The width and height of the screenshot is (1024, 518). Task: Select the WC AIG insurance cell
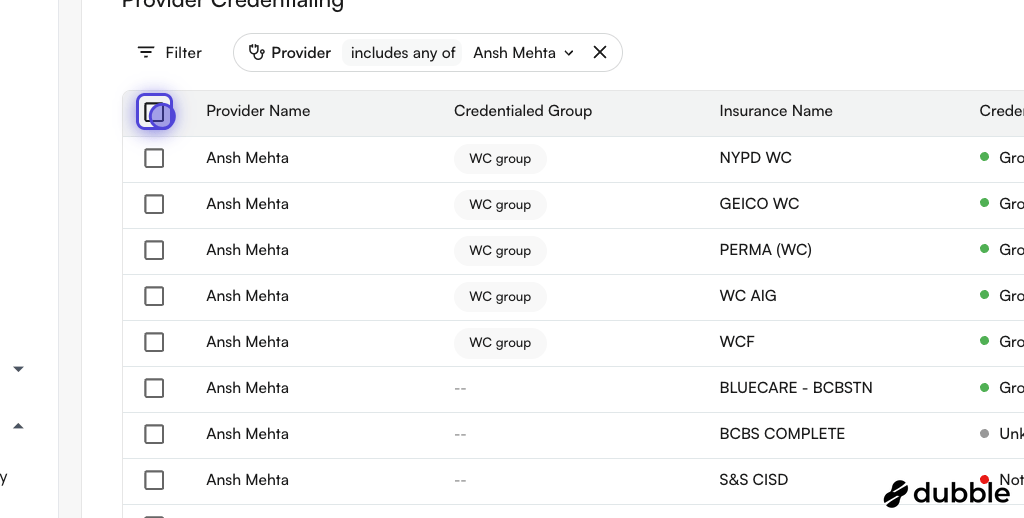748,296
